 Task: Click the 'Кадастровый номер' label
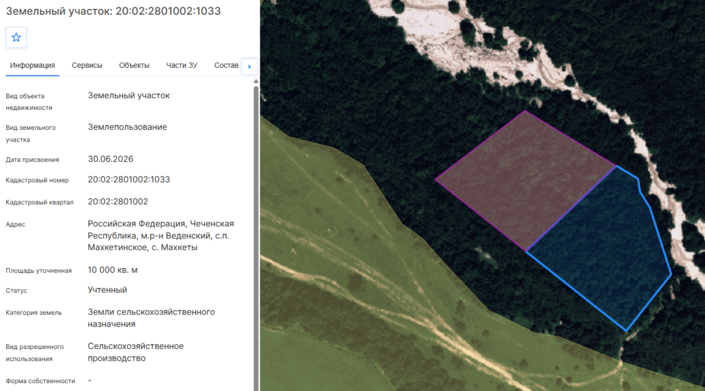[x=37, y=180]
